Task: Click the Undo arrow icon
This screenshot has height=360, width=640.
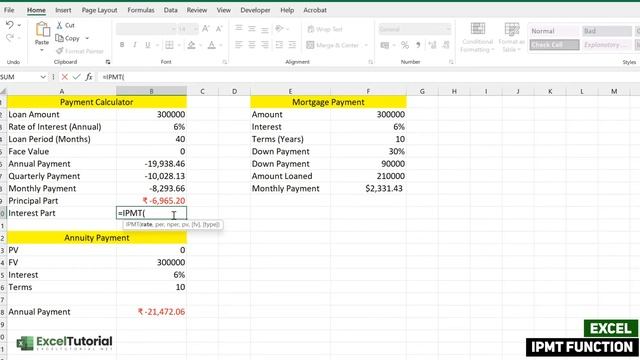Action: [x=9, y=25]
